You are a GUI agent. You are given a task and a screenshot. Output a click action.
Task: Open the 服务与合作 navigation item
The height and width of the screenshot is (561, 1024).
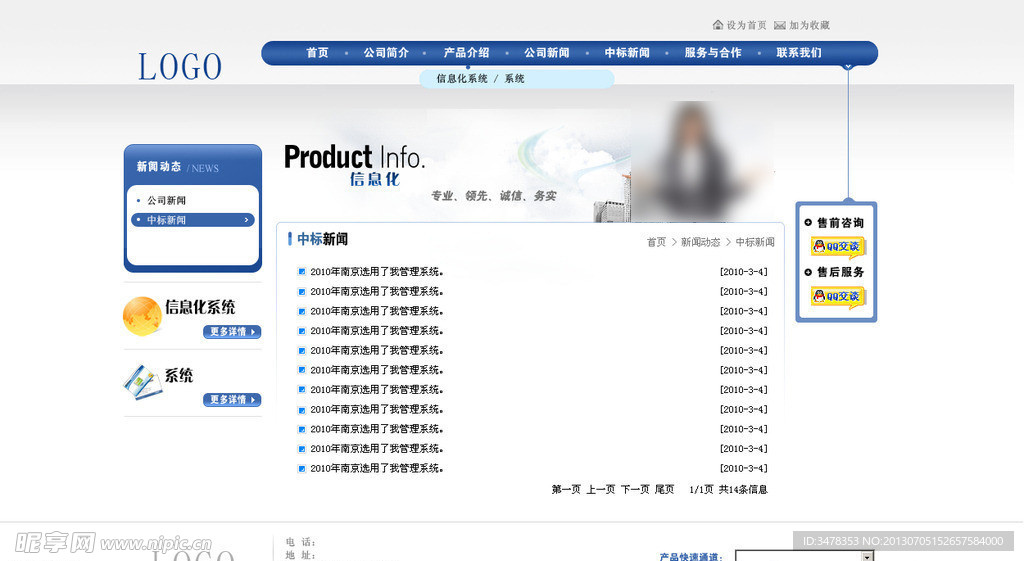click(x=713, y=52)
